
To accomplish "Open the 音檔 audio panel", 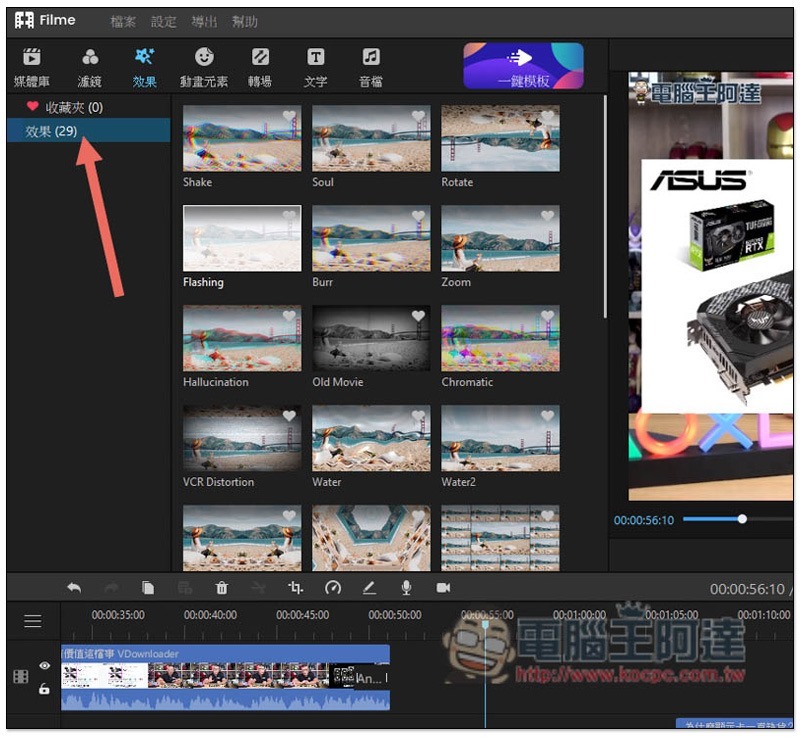I will tap(371, 67).
